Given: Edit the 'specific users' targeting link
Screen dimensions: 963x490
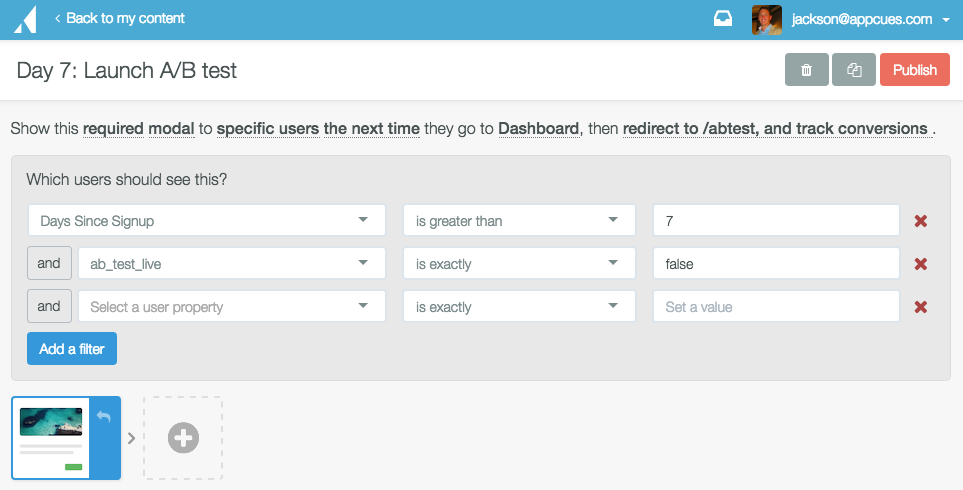Looking at the screenshot, I should pos(268,128).
